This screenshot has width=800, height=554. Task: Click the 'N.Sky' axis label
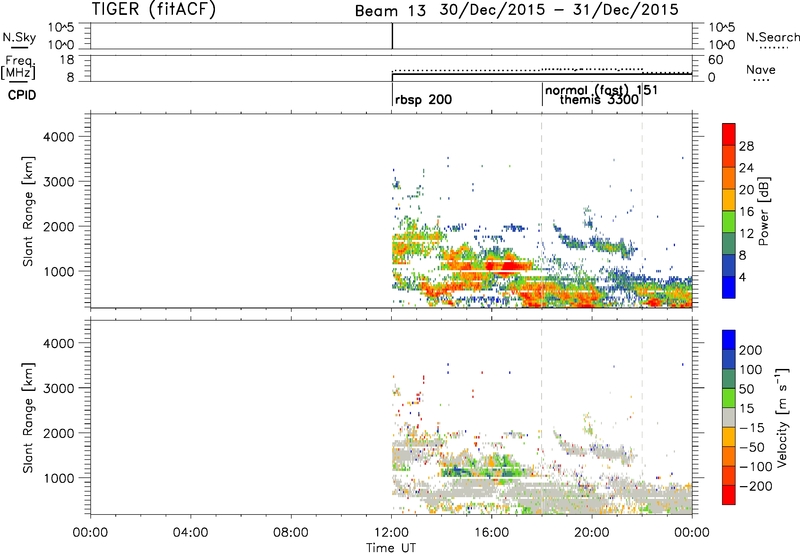pos(19,37)
